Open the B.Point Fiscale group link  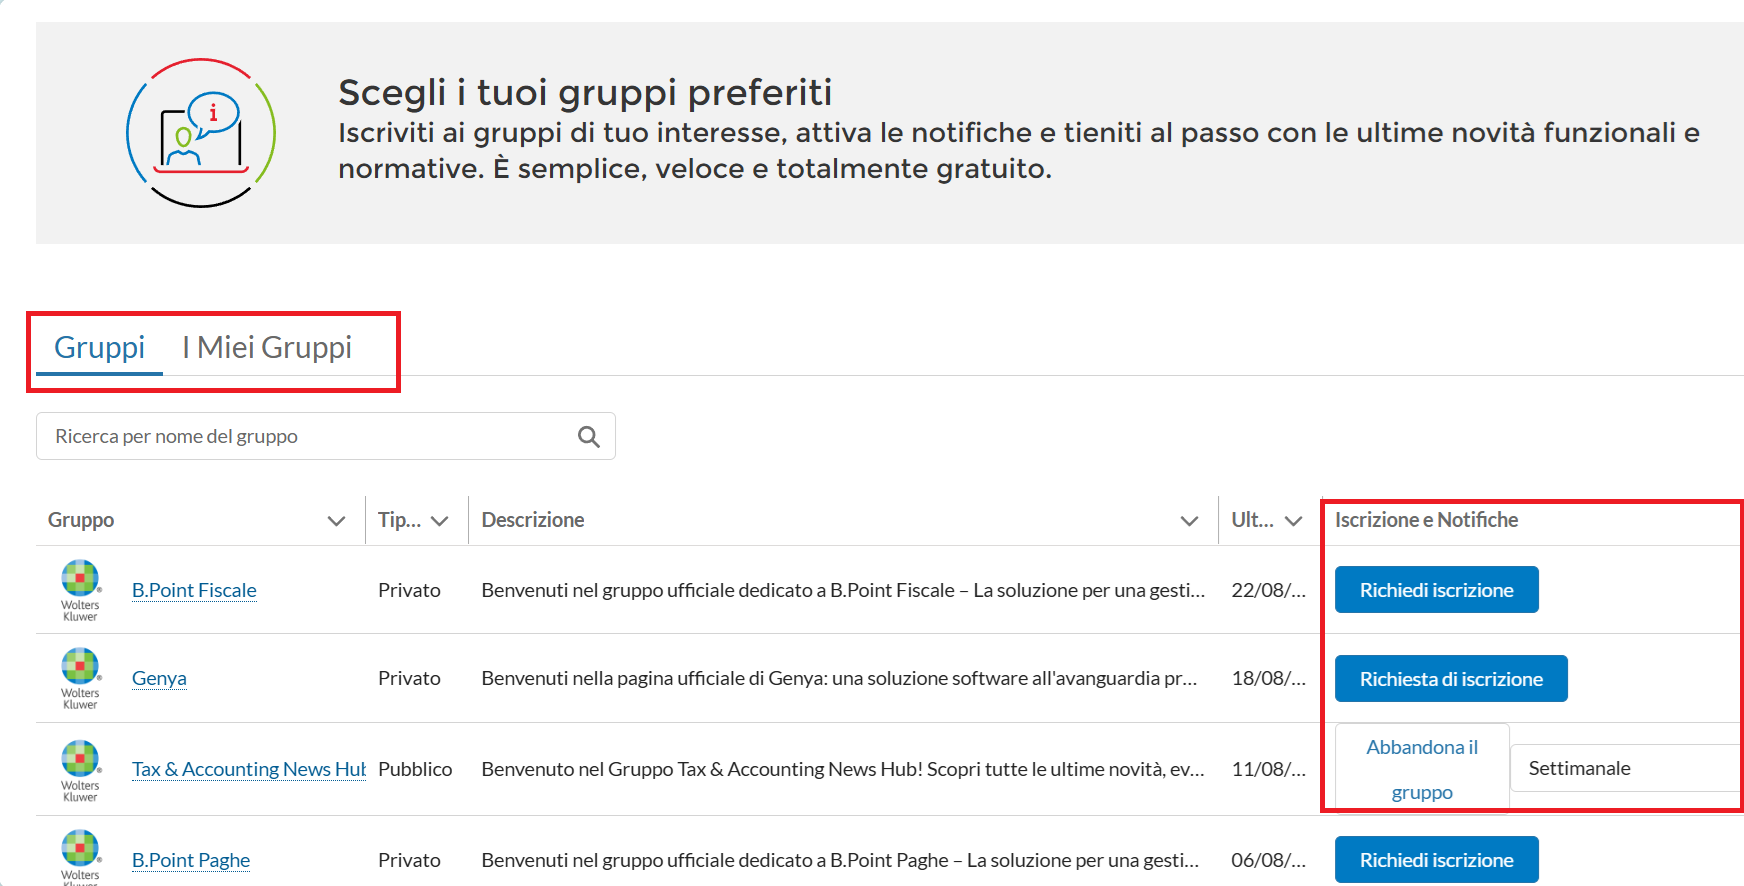(194, 590)
